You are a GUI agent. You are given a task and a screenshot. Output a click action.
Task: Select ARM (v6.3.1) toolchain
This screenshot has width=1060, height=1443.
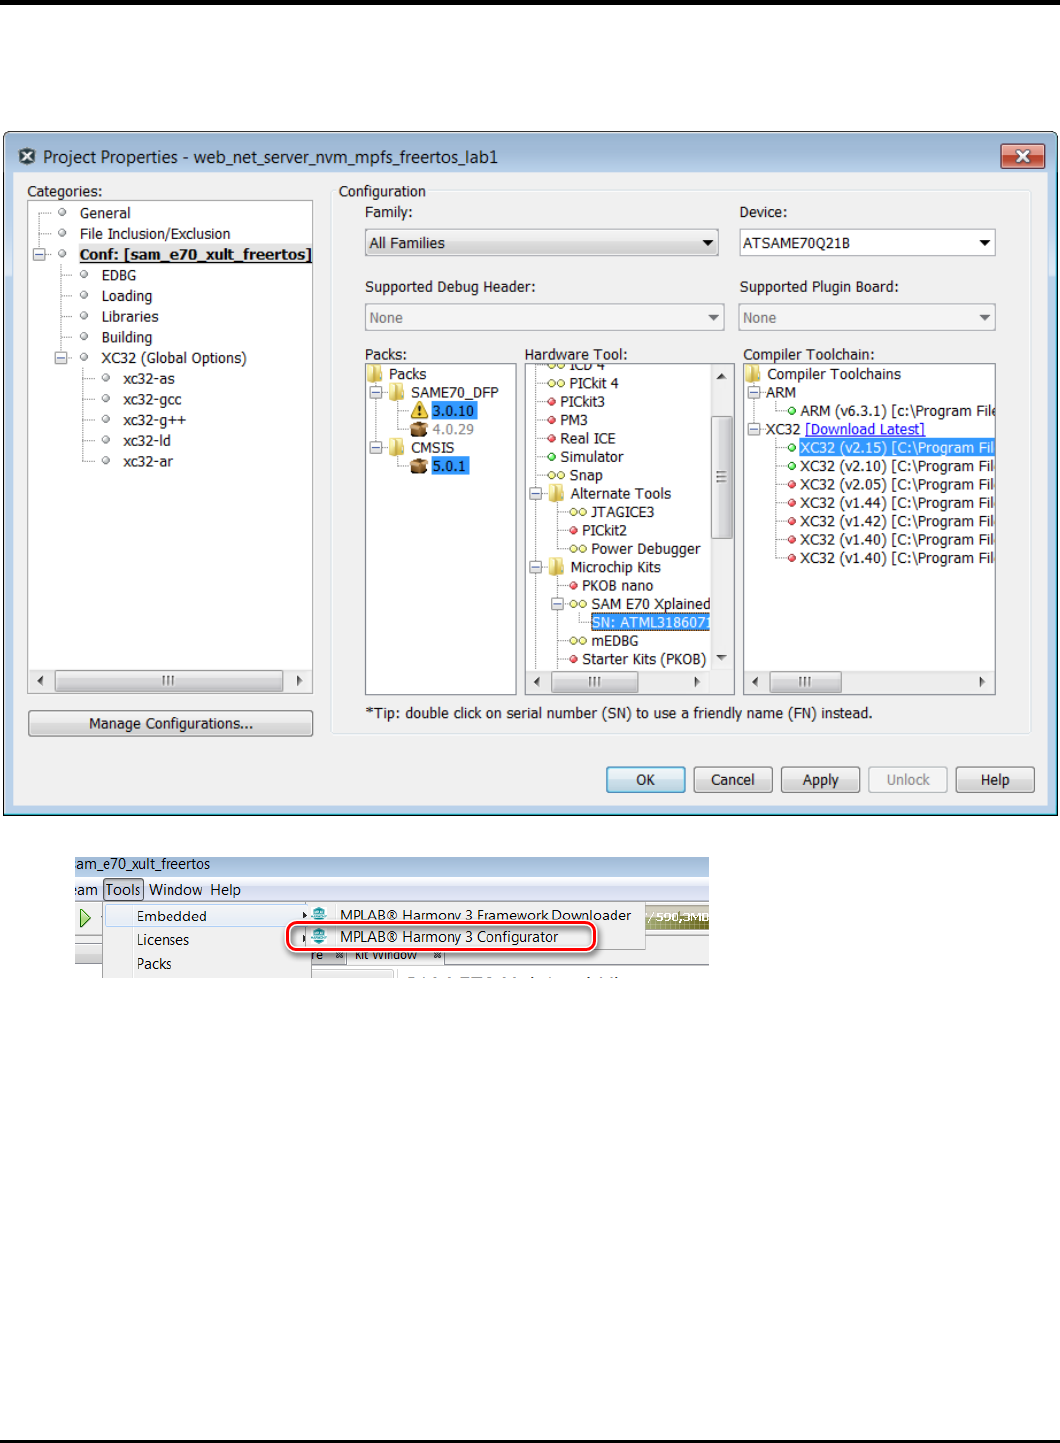click(897, 411)
